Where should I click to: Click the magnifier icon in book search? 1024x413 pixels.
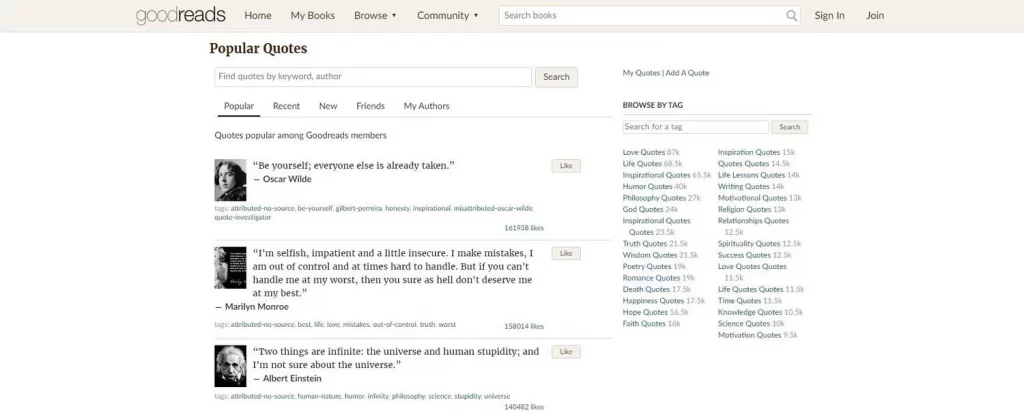[x=791, y=16]
